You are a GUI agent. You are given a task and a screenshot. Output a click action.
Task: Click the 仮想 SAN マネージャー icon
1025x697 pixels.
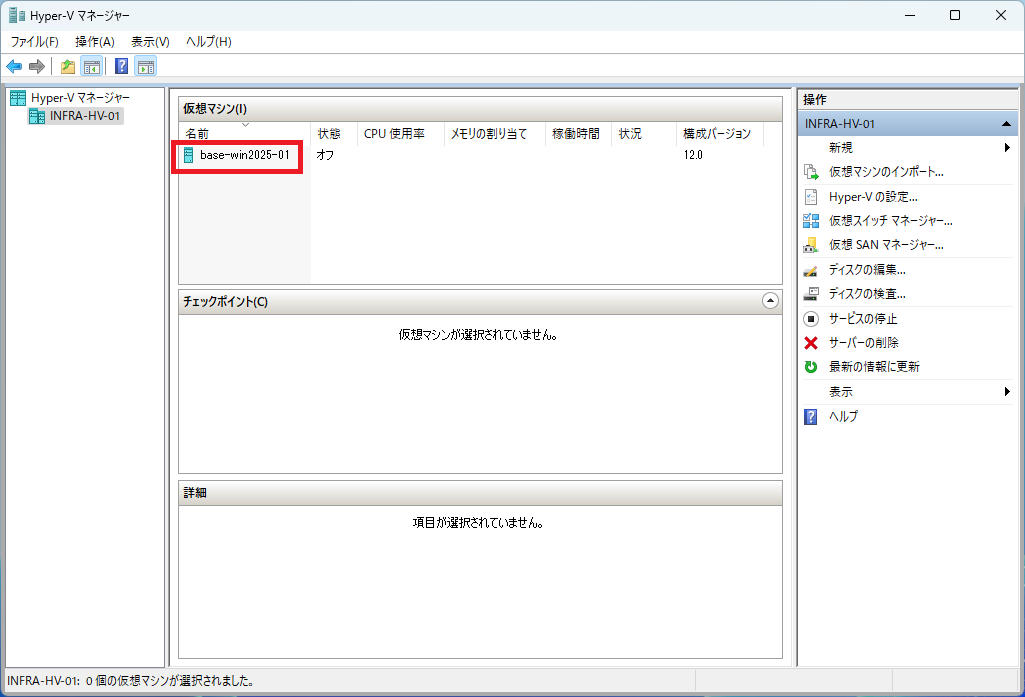tap(811, 245)
